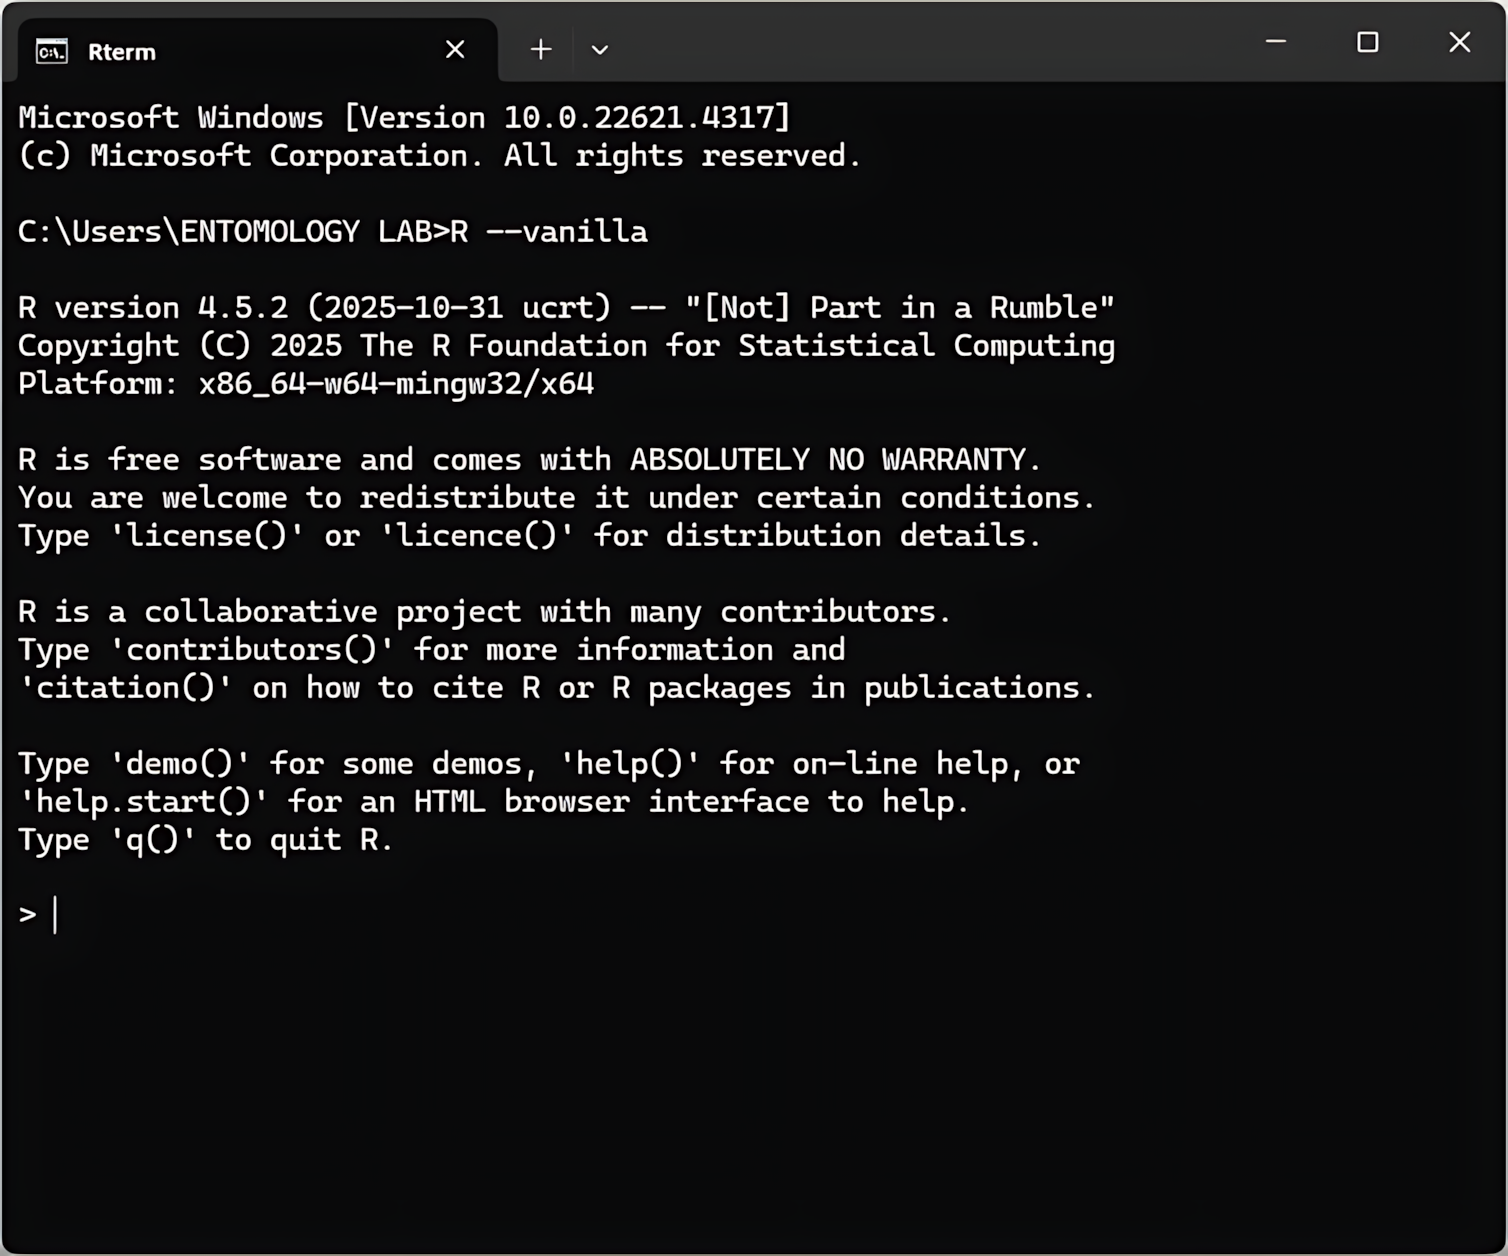Close the Rterm tab
The height and width of the screenshot is (1256, 1508).
coord(455,50)
